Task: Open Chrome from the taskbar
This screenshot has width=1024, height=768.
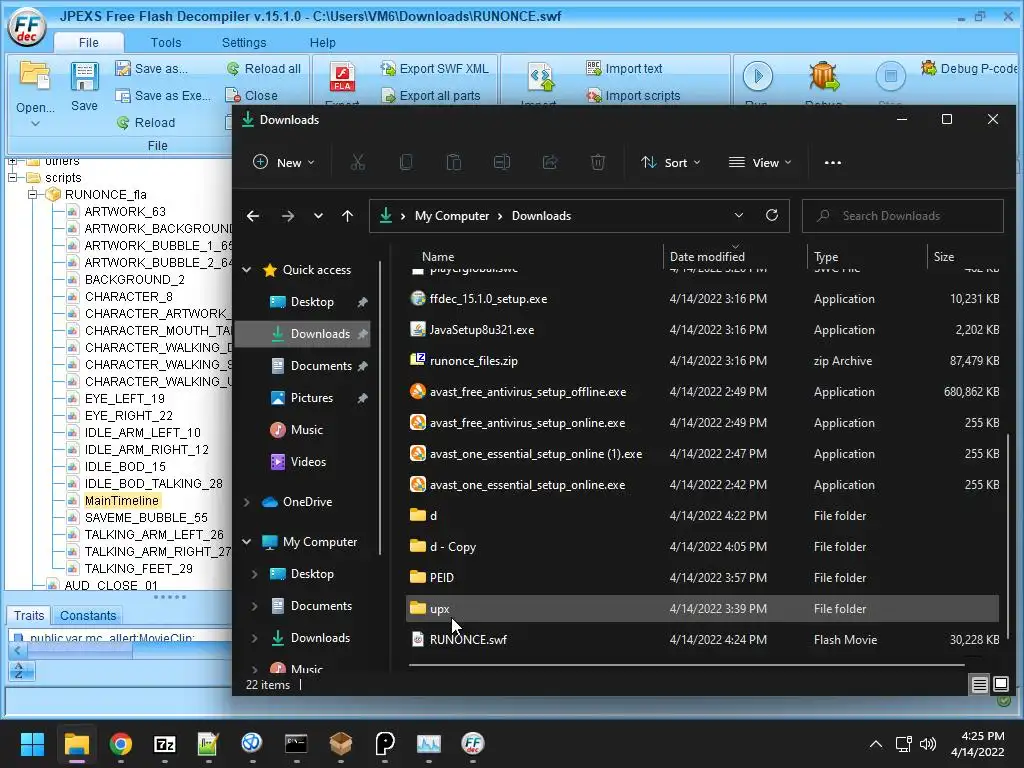Action: (120, 743)
